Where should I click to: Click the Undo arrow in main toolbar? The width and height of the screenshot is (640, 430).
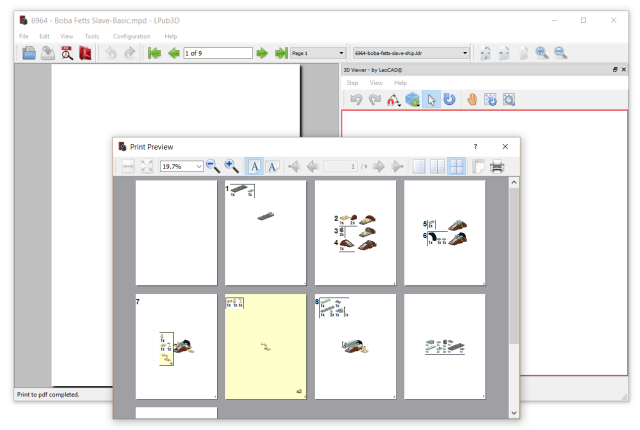click(x=111, y=53)
